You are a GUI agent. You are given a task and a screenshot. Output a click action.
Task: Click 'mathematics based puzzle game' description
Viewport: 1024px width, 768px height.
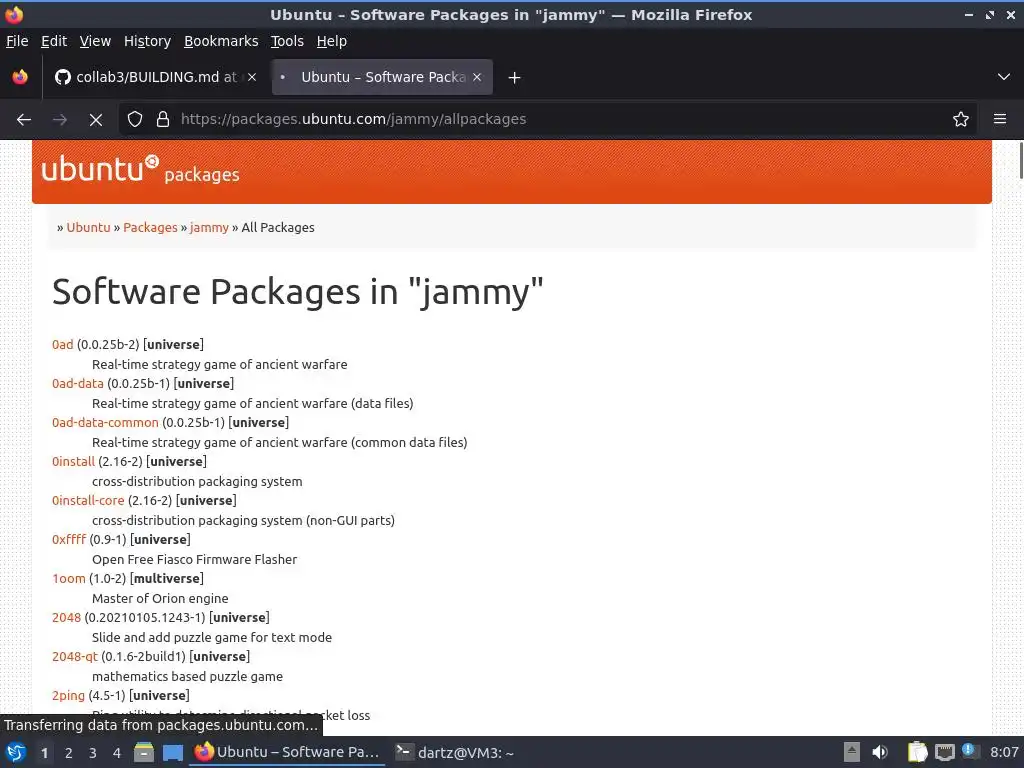click(187, 677)
